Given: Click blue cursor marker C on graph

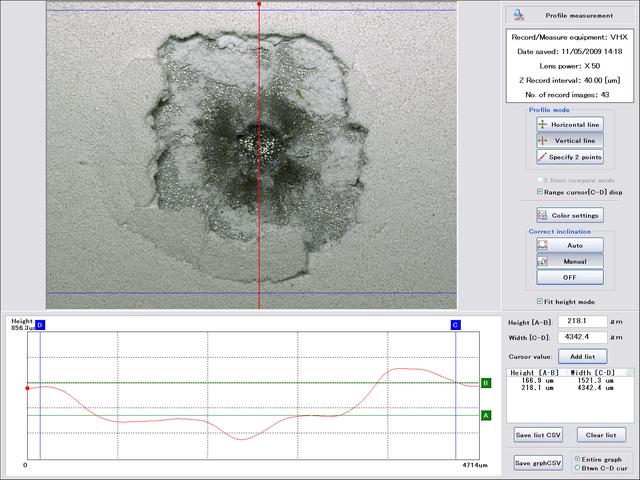Looking at the screenshot, I should 455,326.
